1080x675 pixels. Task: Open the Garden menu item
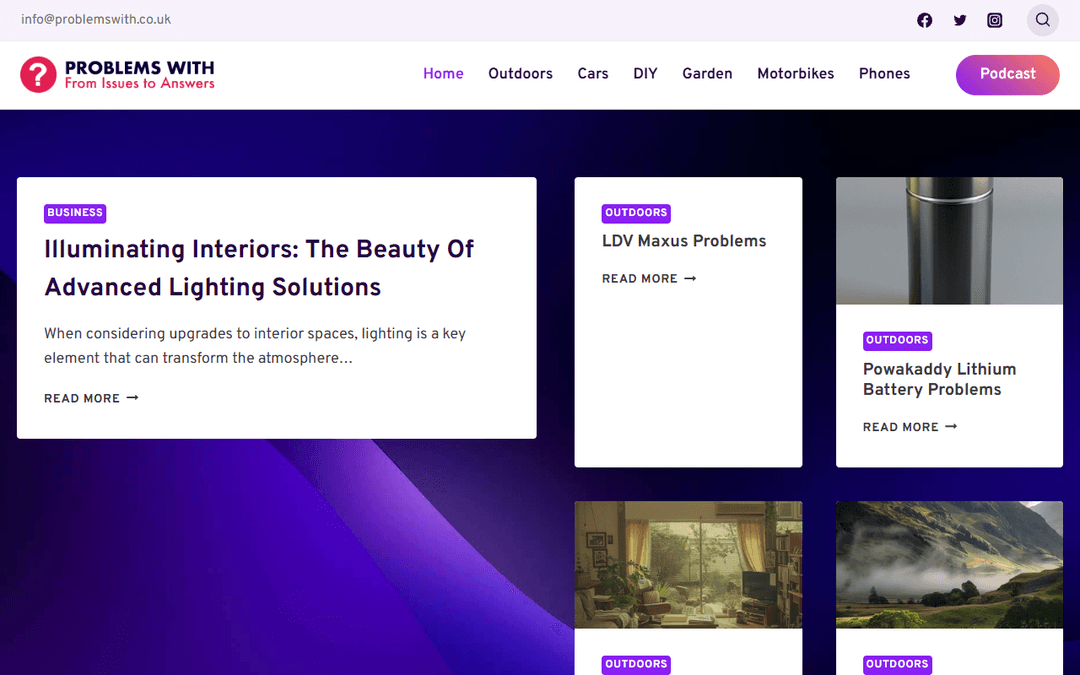pyautogui.click(x=707, y=74)
